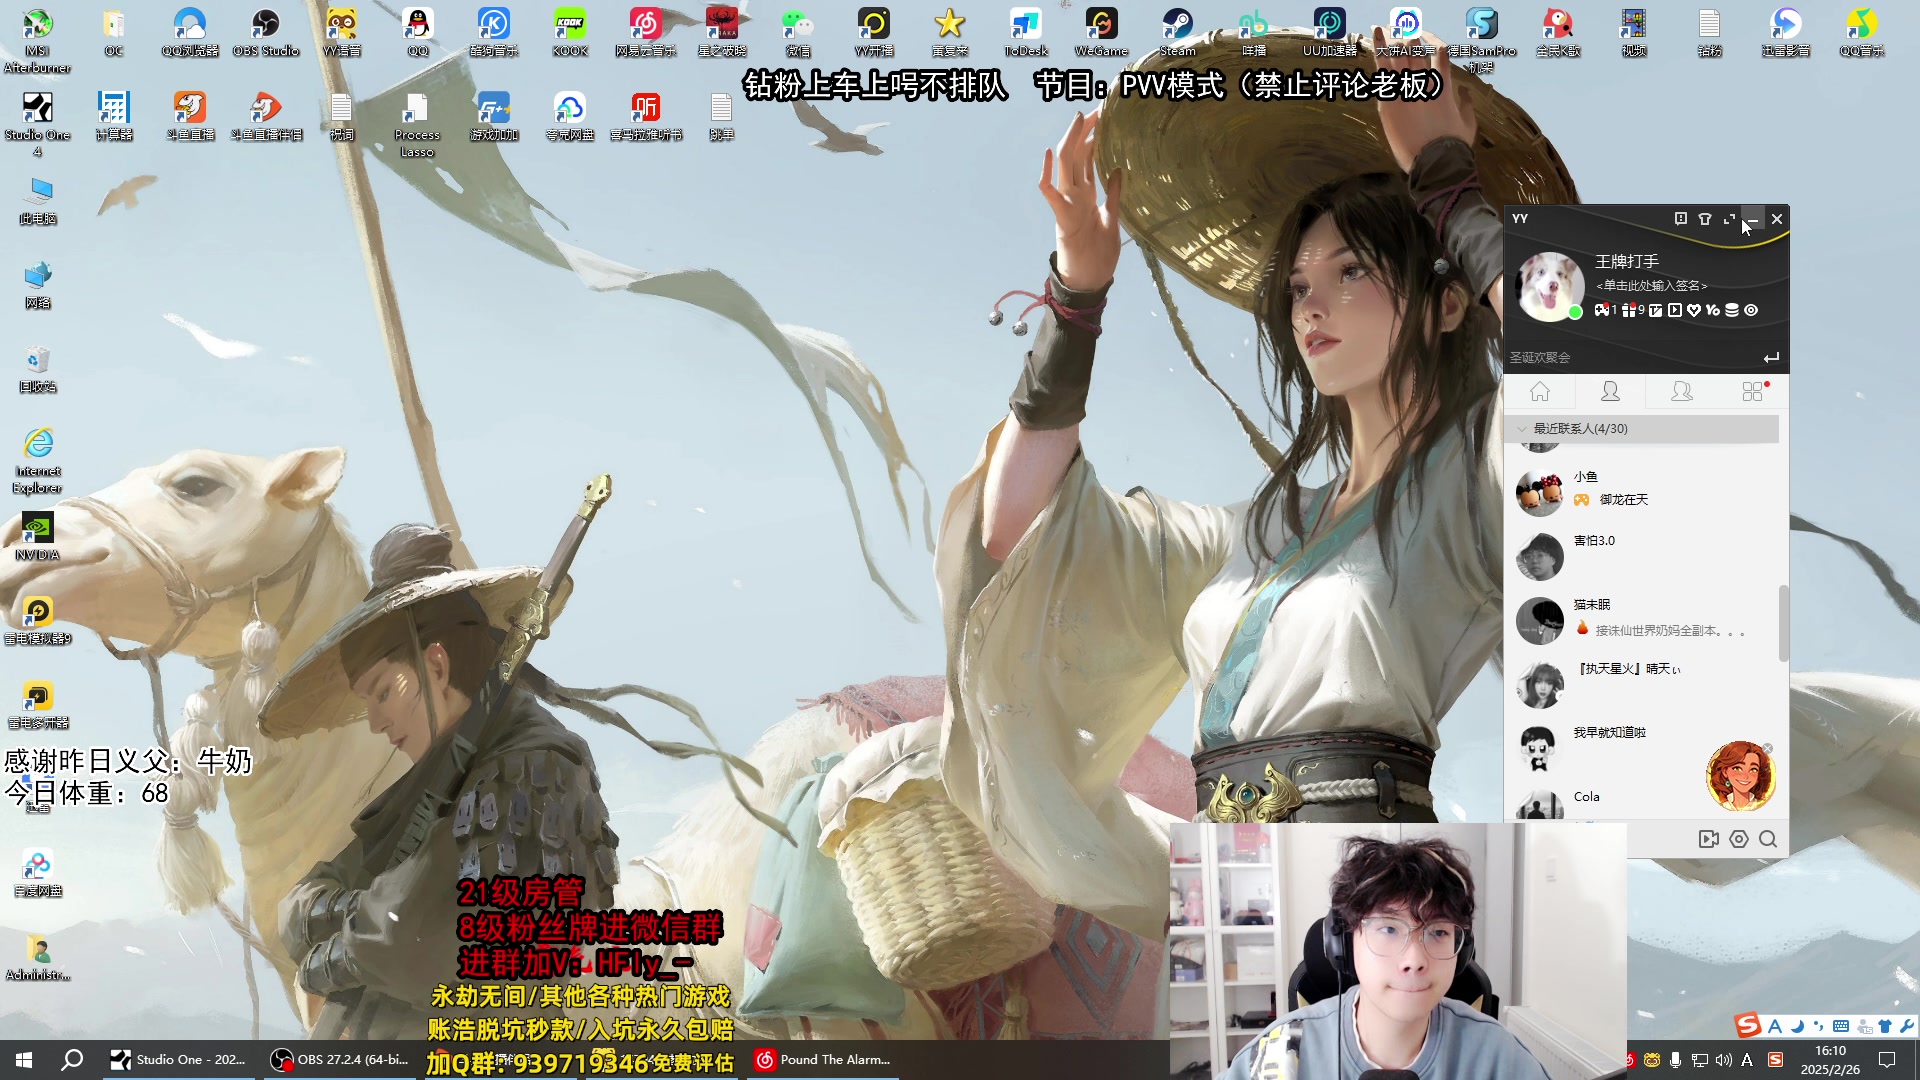
Task: Select contact 害怕3.0 in YY list
Action: (1642, 556)
